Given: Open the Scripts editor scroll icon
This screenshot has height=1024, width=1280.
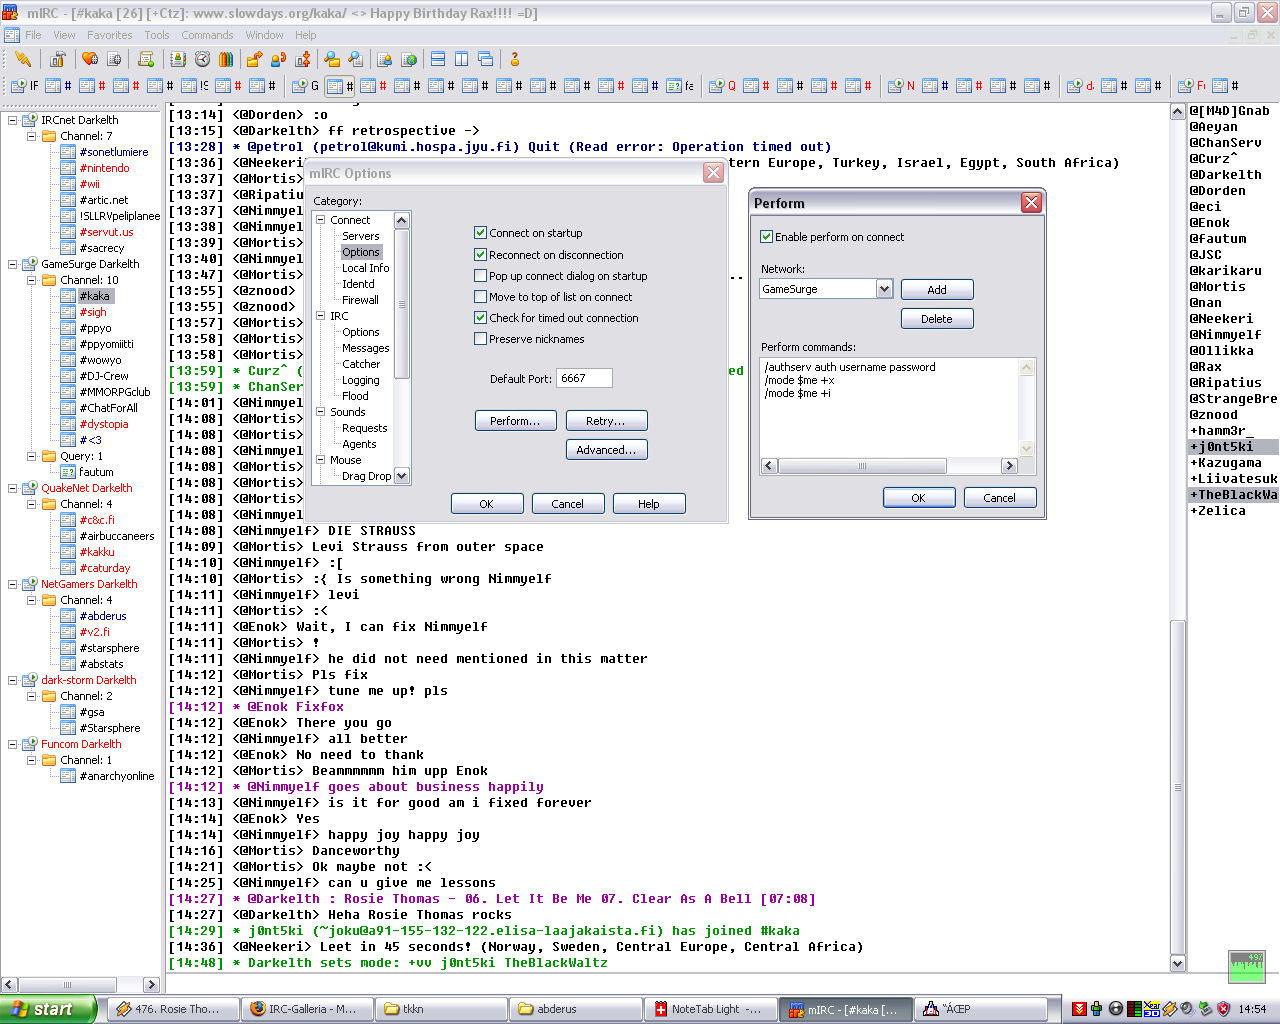Looking at the screenshot, I should click(146, 59).
